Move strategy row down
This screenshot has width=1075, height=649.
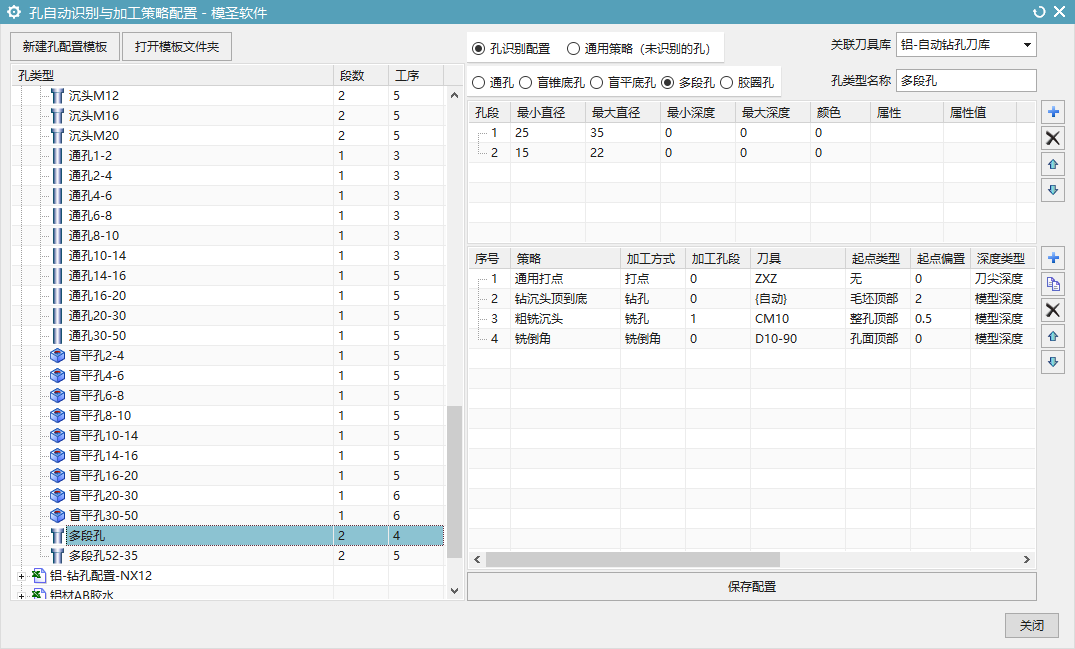point(1053,362)
